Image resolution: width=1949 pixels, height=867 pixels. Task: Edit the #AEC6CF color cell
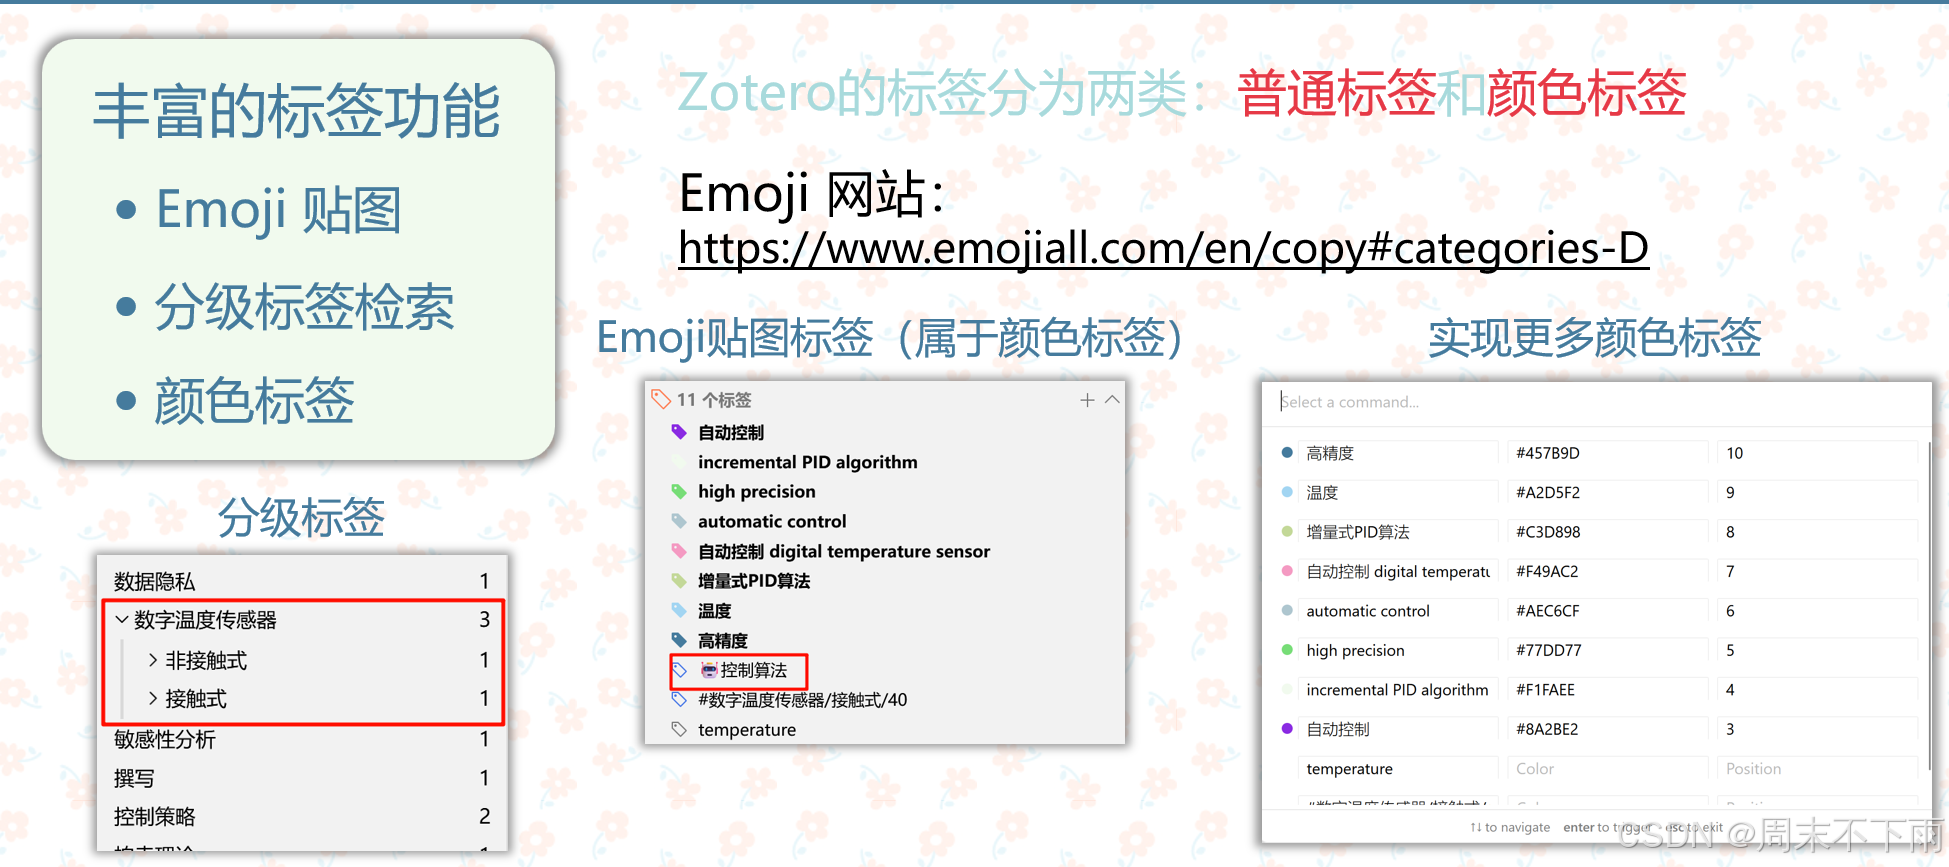[x=1607, y=611]
